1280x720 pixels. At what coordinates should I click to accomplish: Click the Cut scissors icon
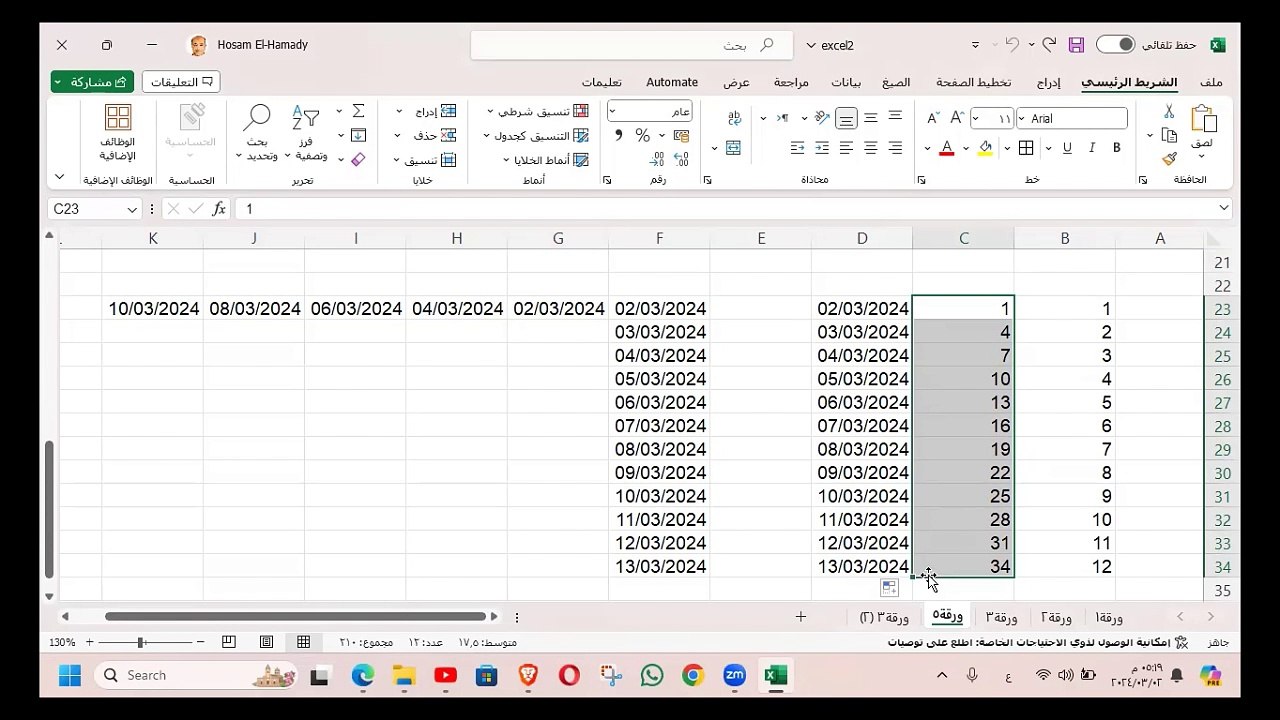pos(1169,111)
